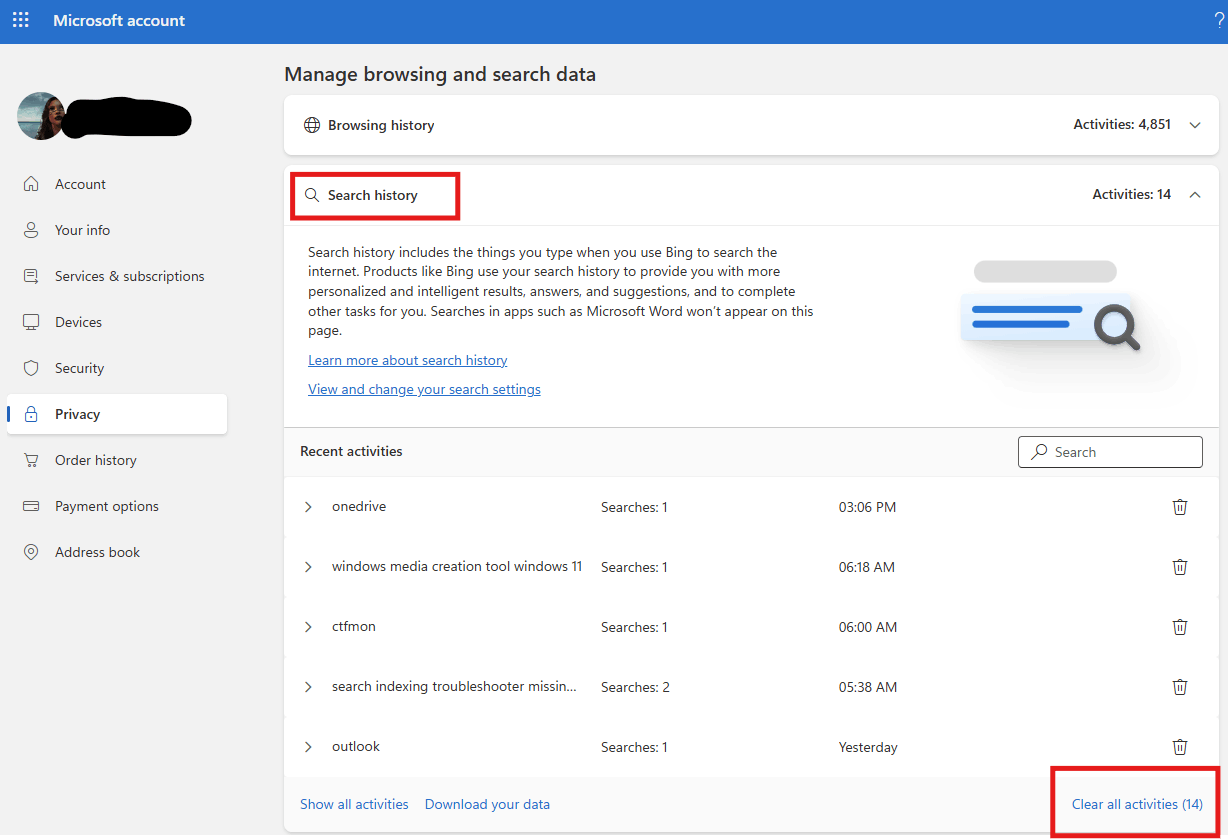Expand the ctfmon activity row

tap(308, 627)
